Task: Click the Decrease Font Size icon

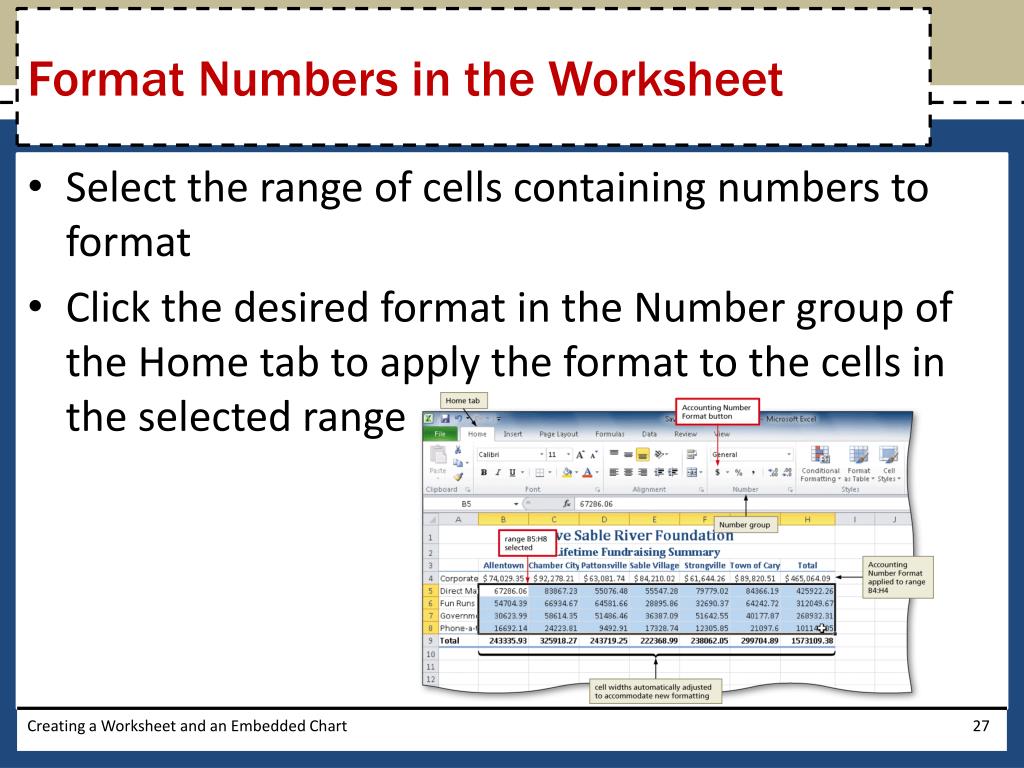Action: (594, 455)
